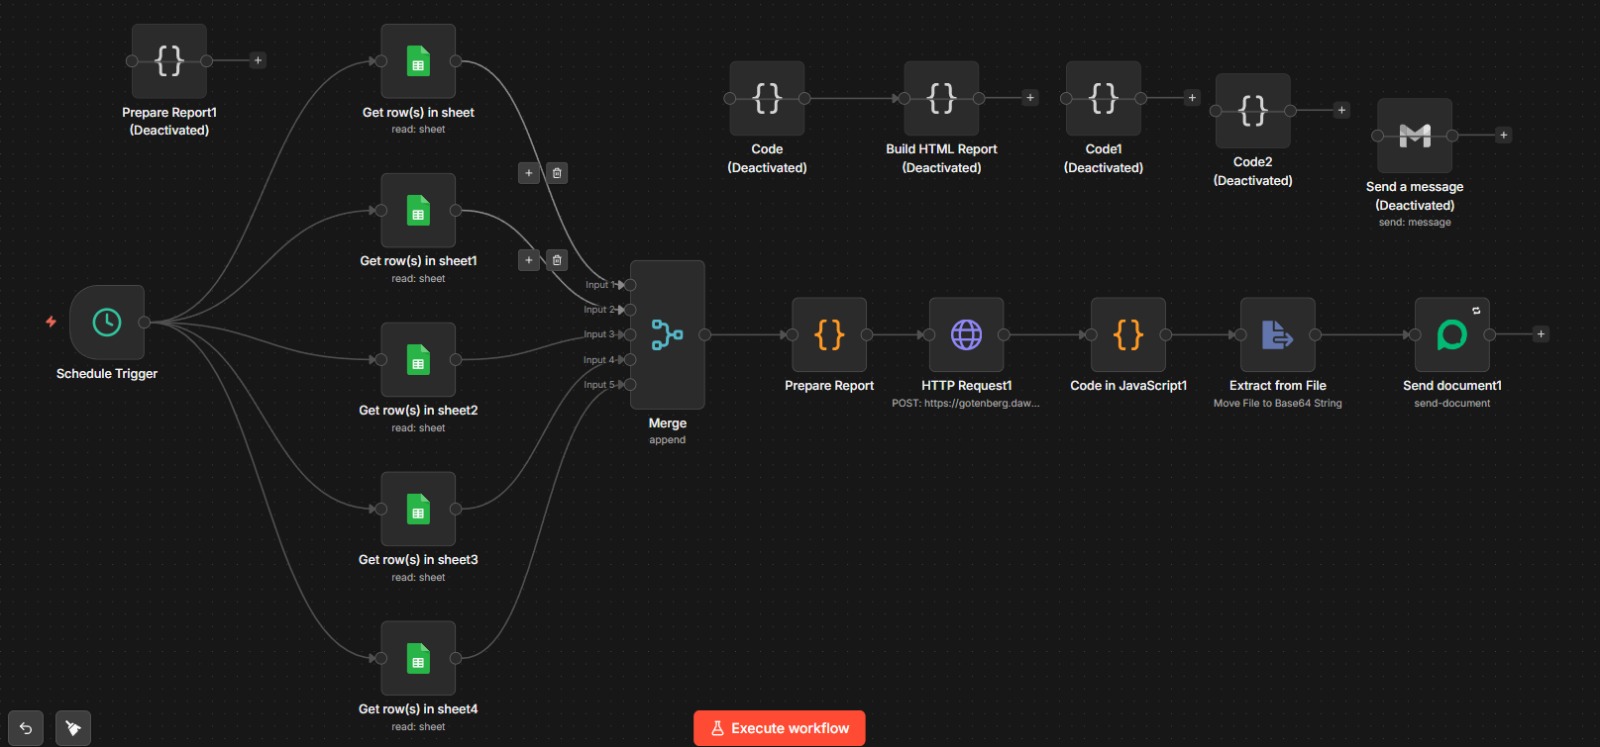Click the Merge node output connector
Screen dimensions: 1600x747
click(x=705, y=334)
